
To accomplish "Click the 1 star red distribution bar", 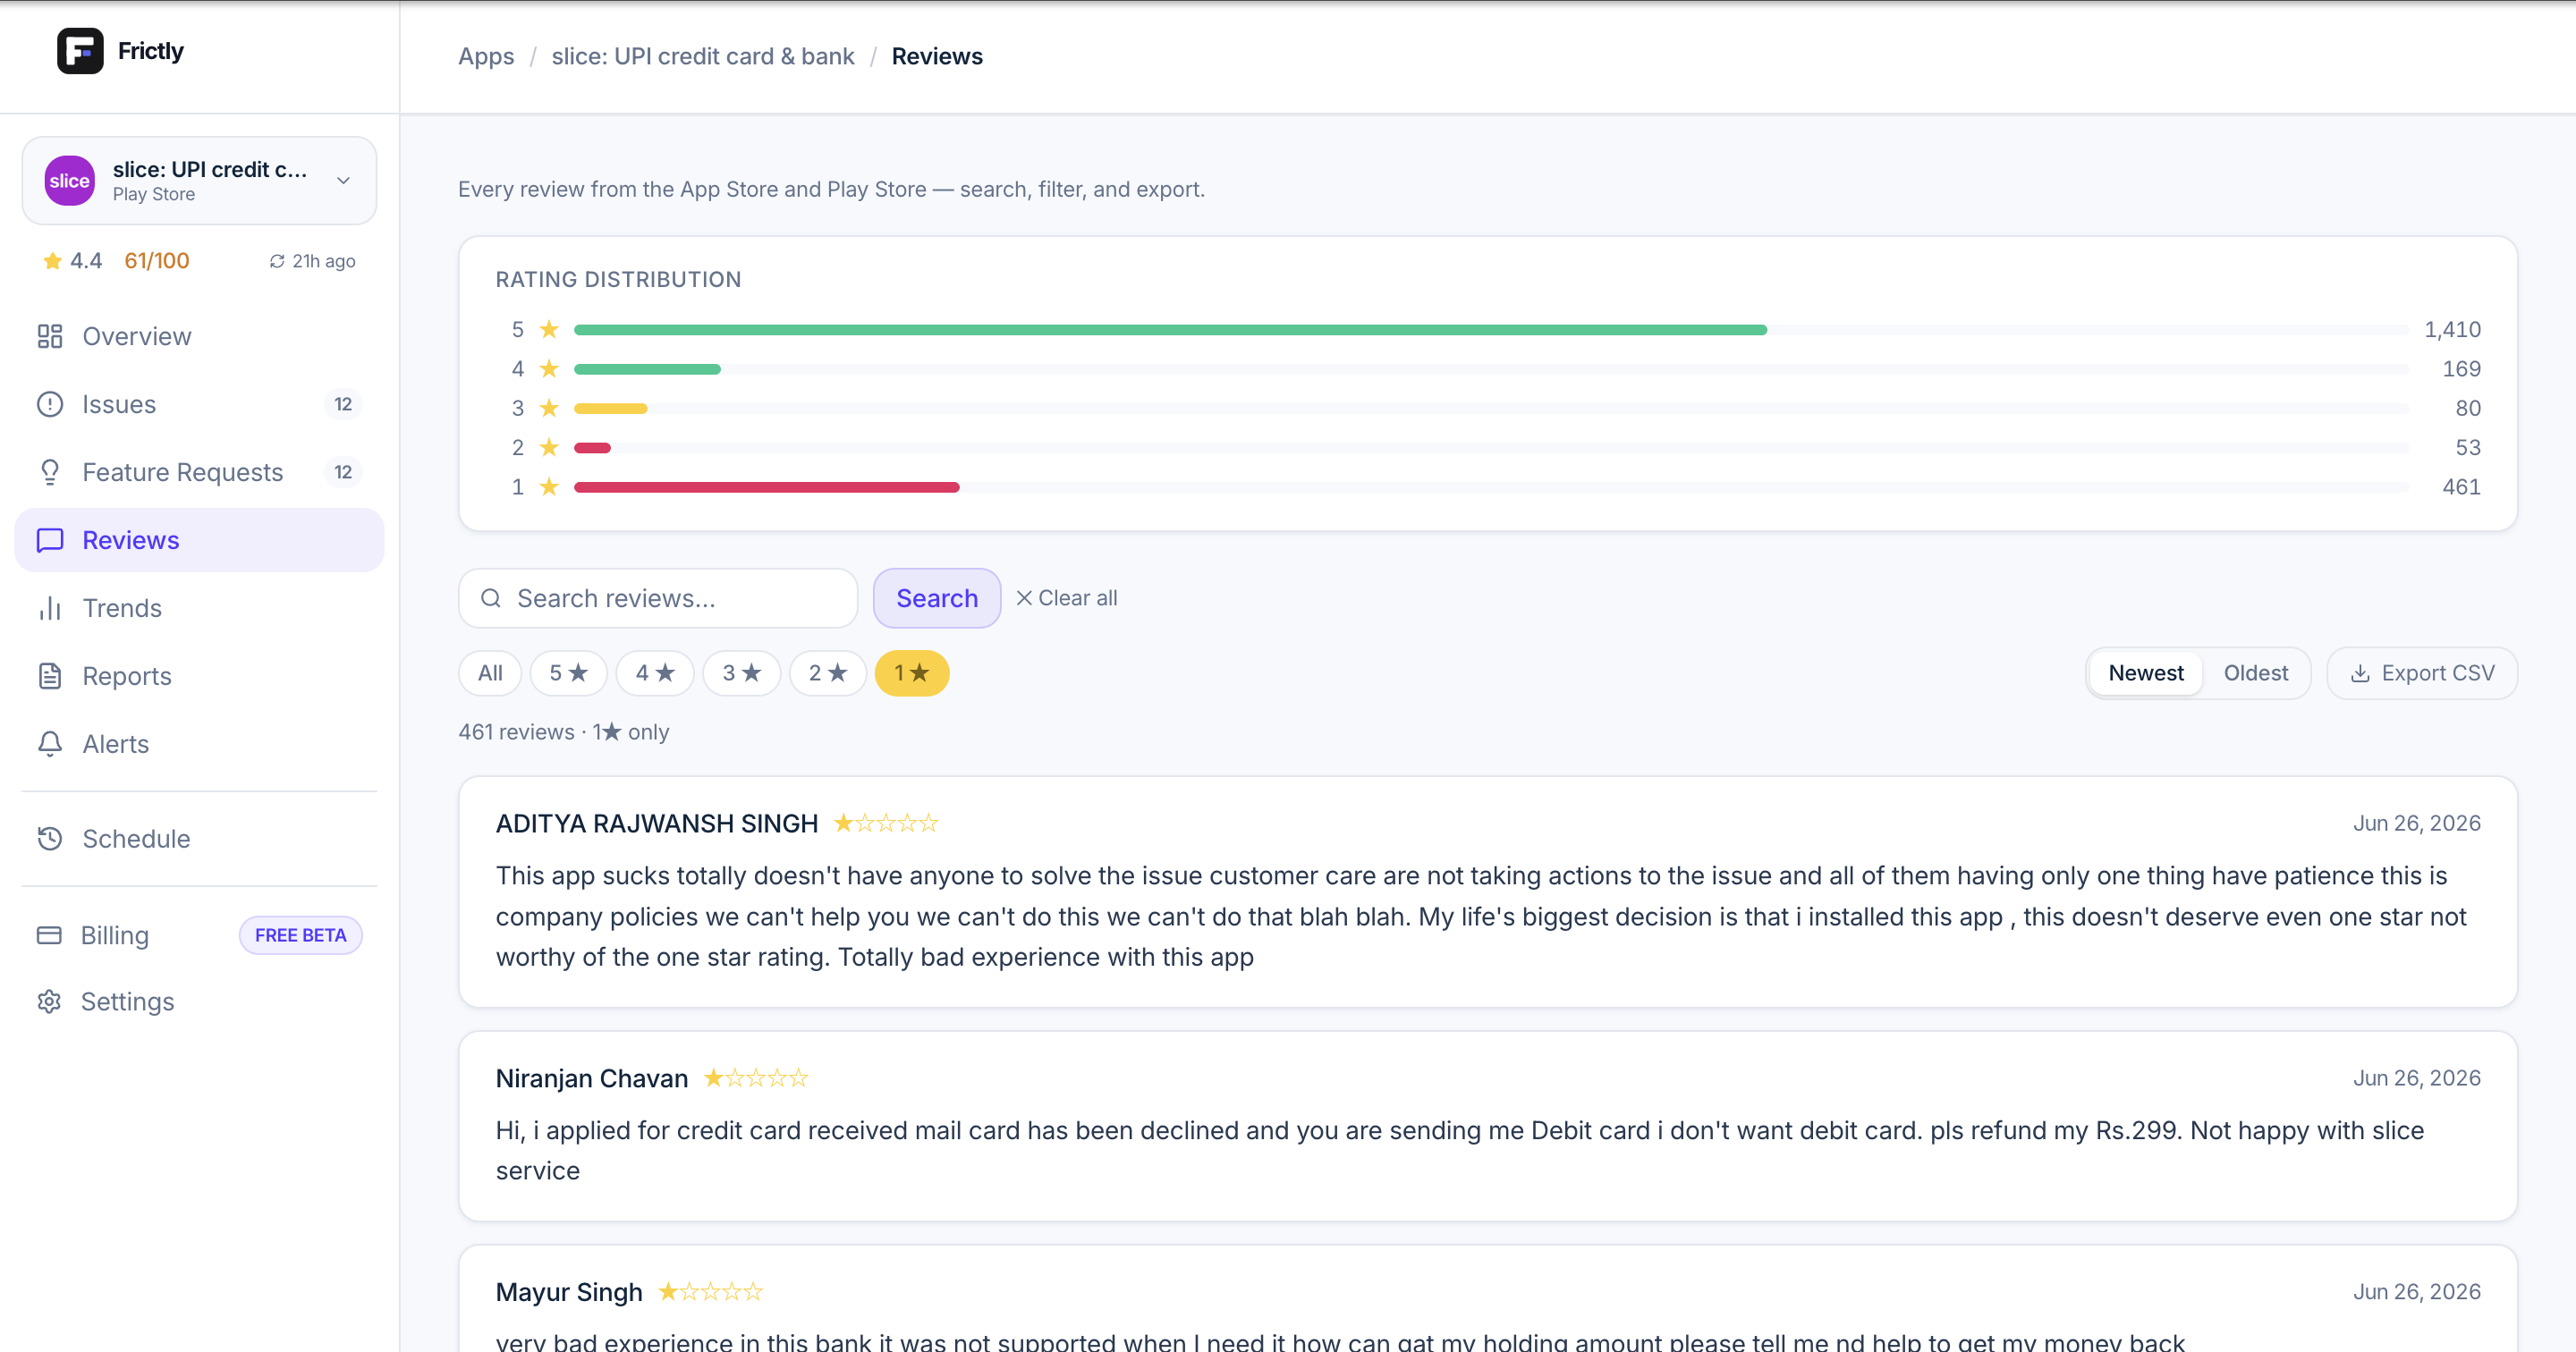I will 766,487.
